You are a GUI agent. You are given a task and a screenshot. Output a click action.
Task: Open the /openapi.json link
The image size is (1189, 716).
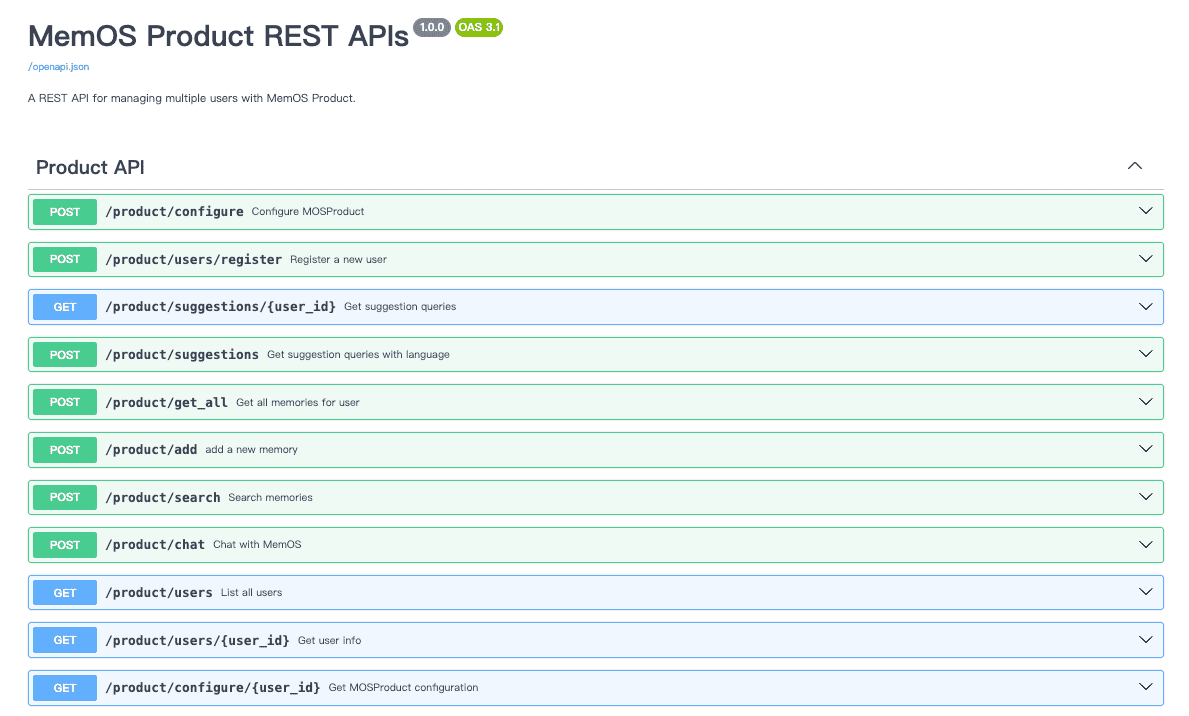(58, 67)
